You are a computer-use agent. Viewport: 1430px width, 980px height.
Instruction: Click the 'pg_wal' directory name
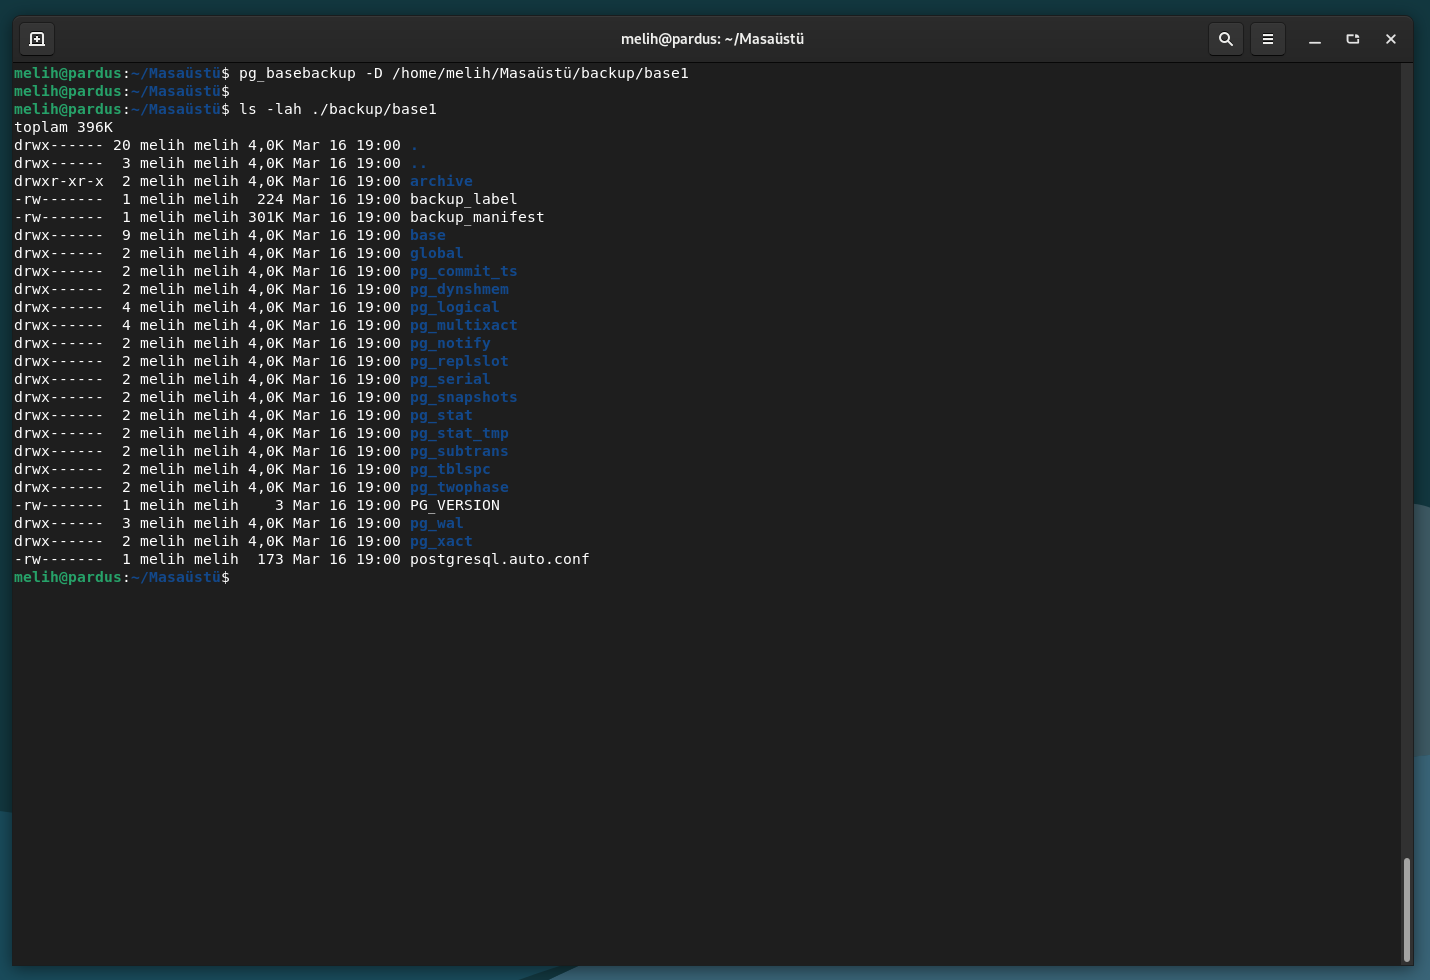[x=437, y=523]
